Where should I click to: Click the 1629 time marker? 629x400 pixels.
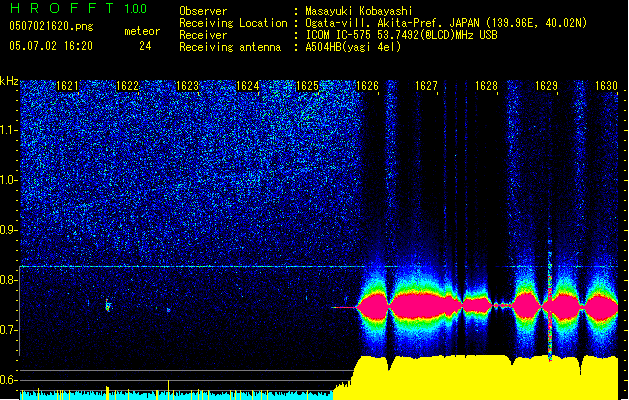[546, 86]
